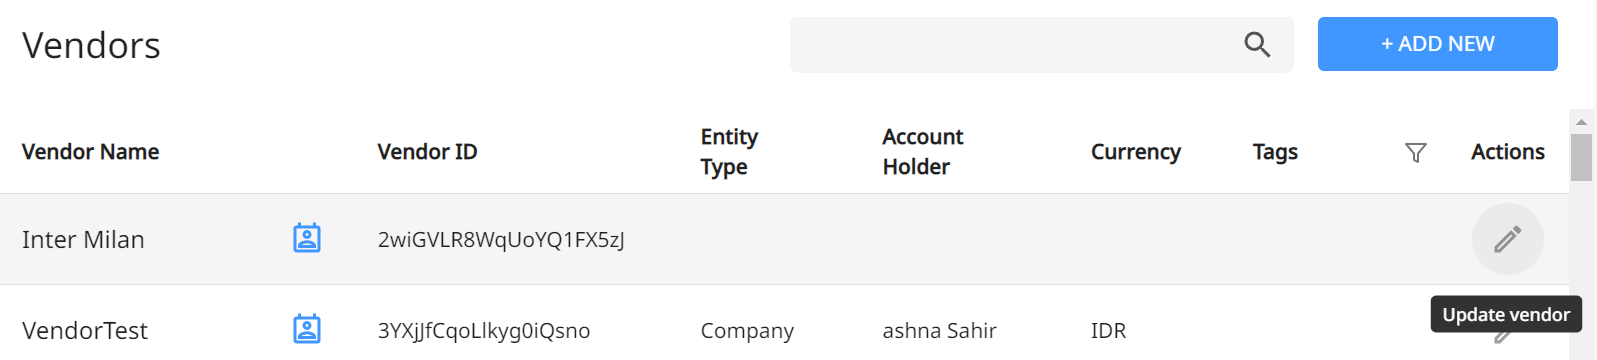The image size is (1597, 360).
Task: Click the Currency column header
Action: click(1135, 152)
